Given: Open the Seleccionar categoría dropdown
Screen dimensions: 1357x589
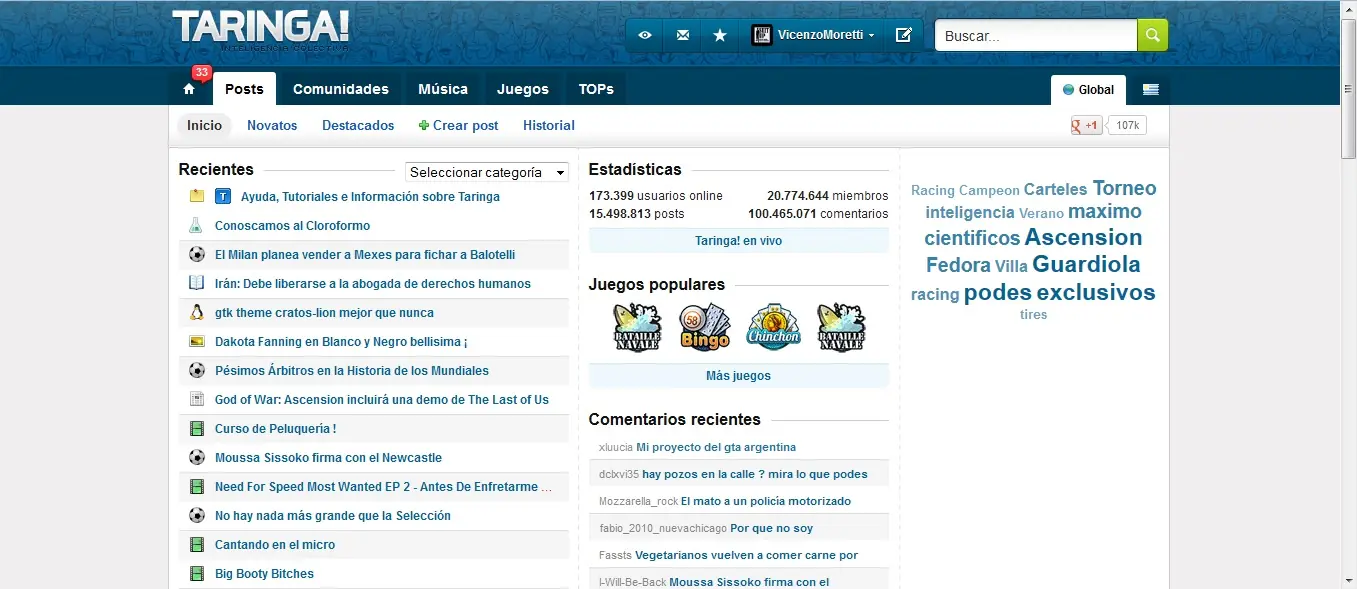Looking at the screenshot, I should click(487, 172).
